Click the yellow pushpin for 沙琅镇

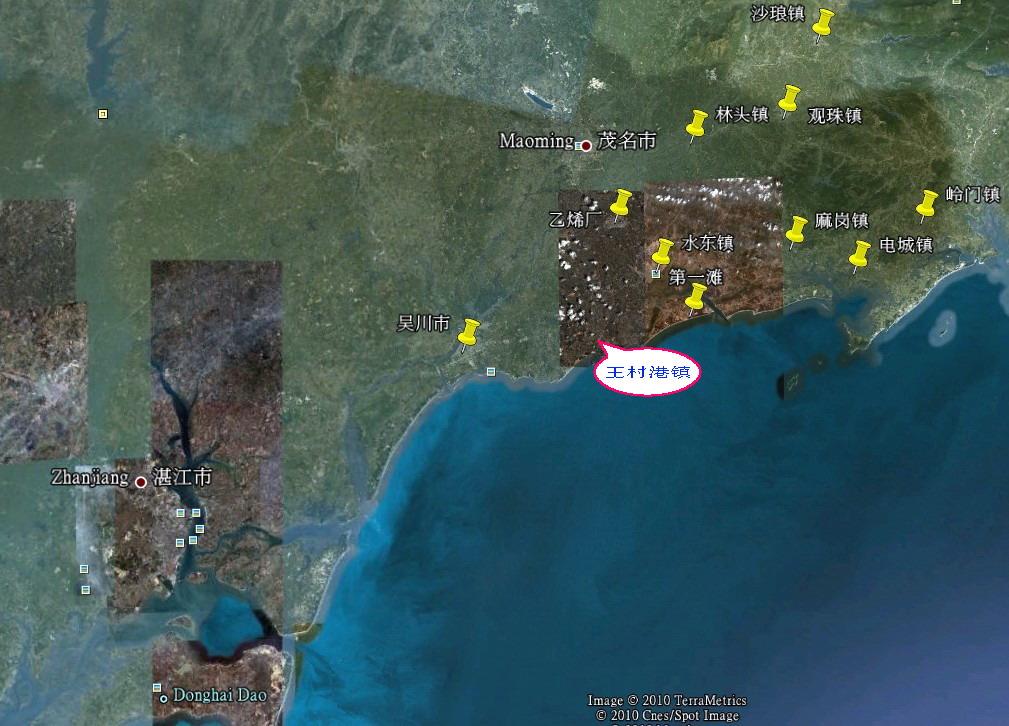tap(823, 23)
